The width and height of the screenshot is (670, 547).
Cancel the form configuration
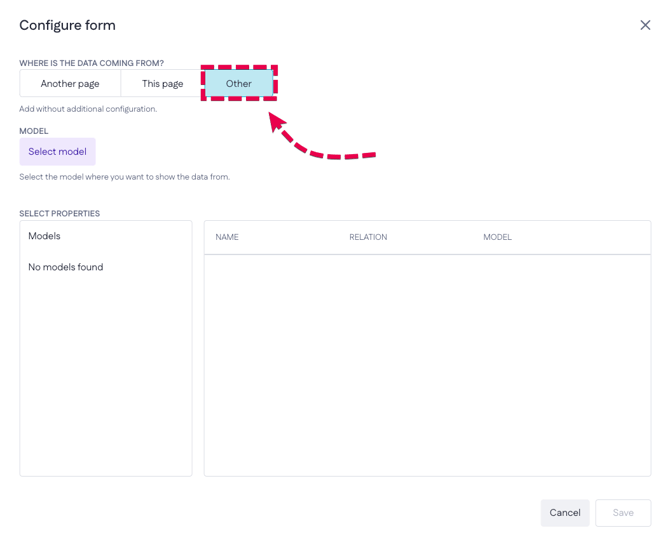[565, 513]
